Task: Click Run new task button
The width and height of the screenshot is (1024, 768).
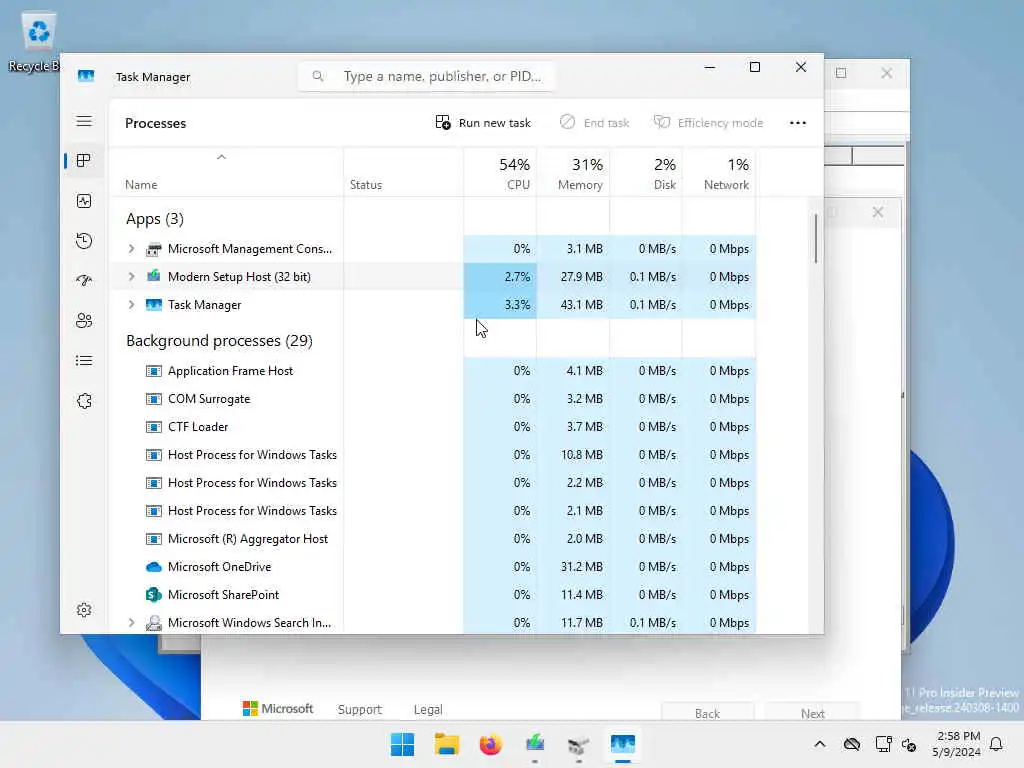Action: (483, 123)
